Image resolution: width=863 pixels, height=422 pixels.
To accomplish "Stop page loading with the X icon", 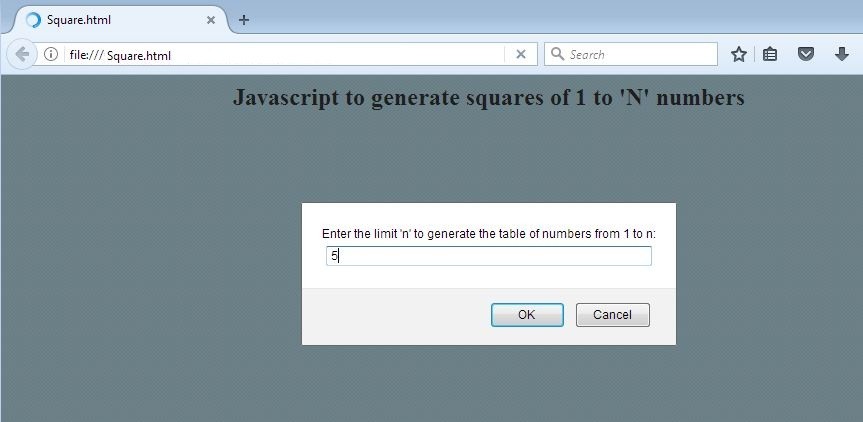I will pyautogui.click(x=521, y=54).
